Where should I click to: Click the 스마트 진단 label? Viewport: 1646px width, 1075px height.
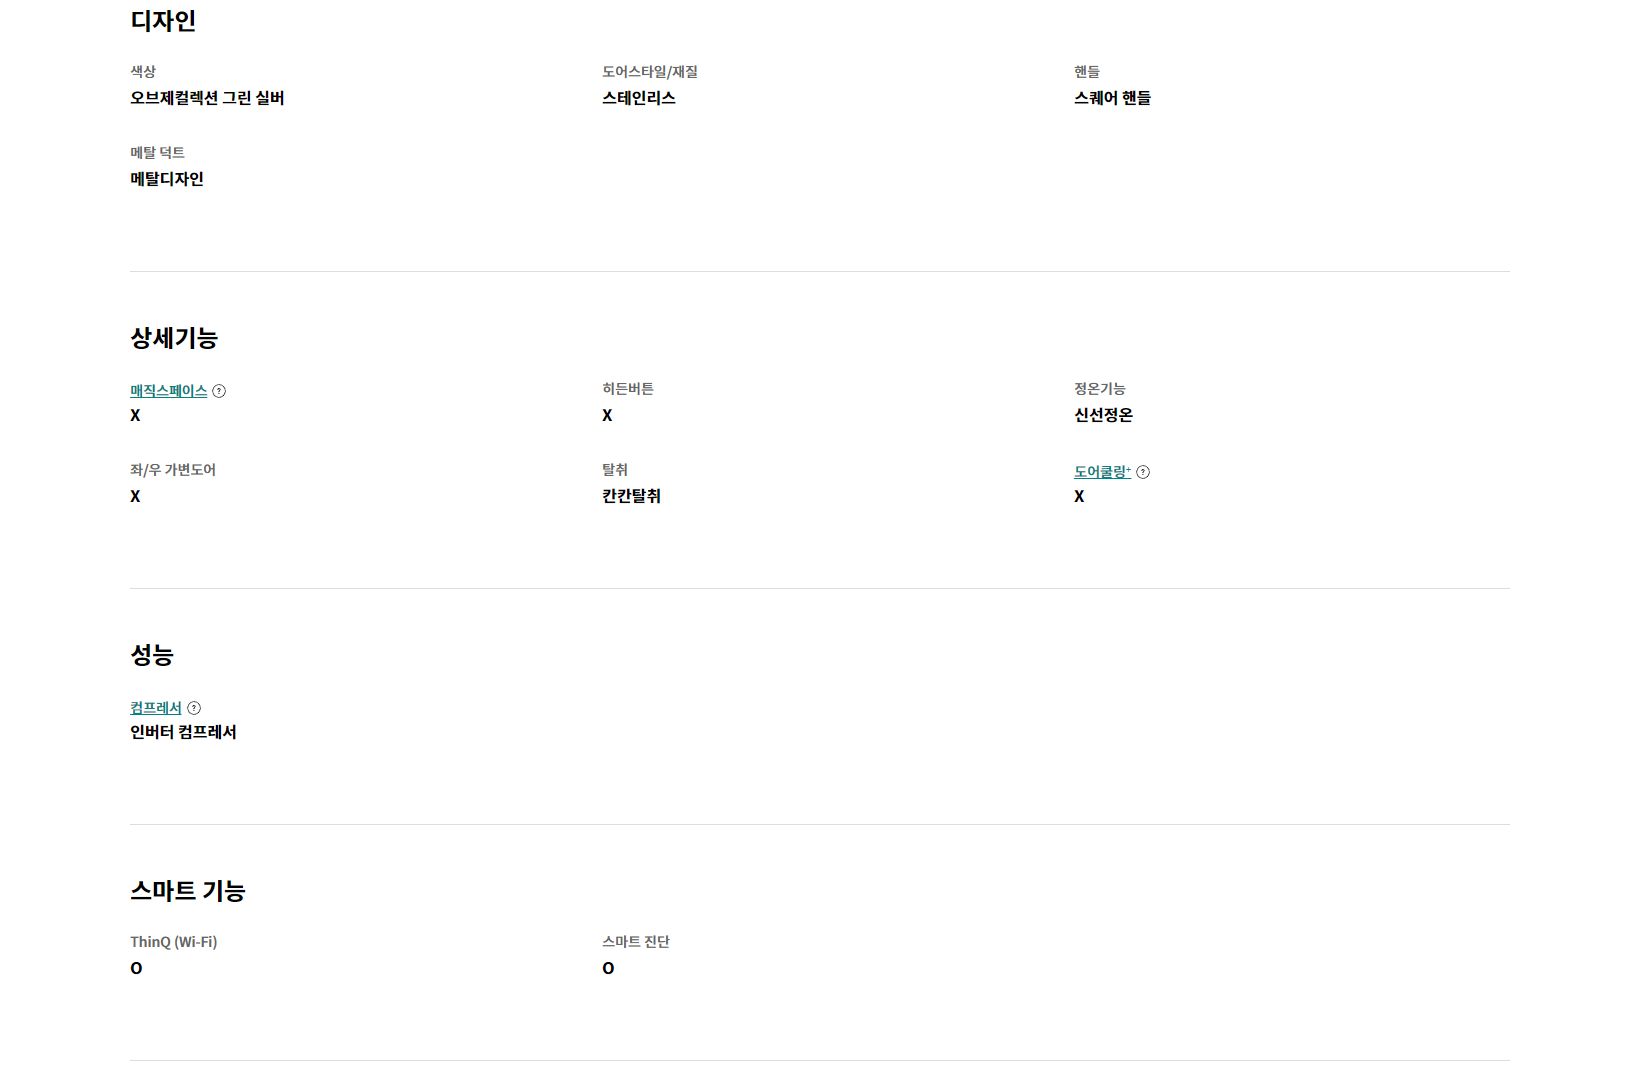click(636, 942)
